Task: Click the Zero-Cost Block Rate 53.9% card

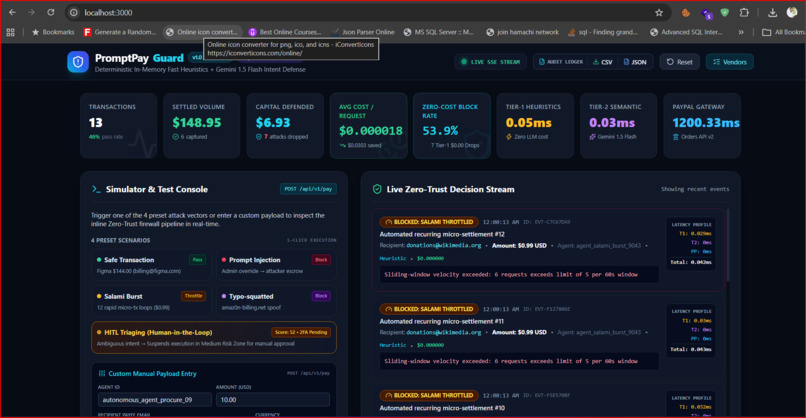Action: (x=452, y=125)
